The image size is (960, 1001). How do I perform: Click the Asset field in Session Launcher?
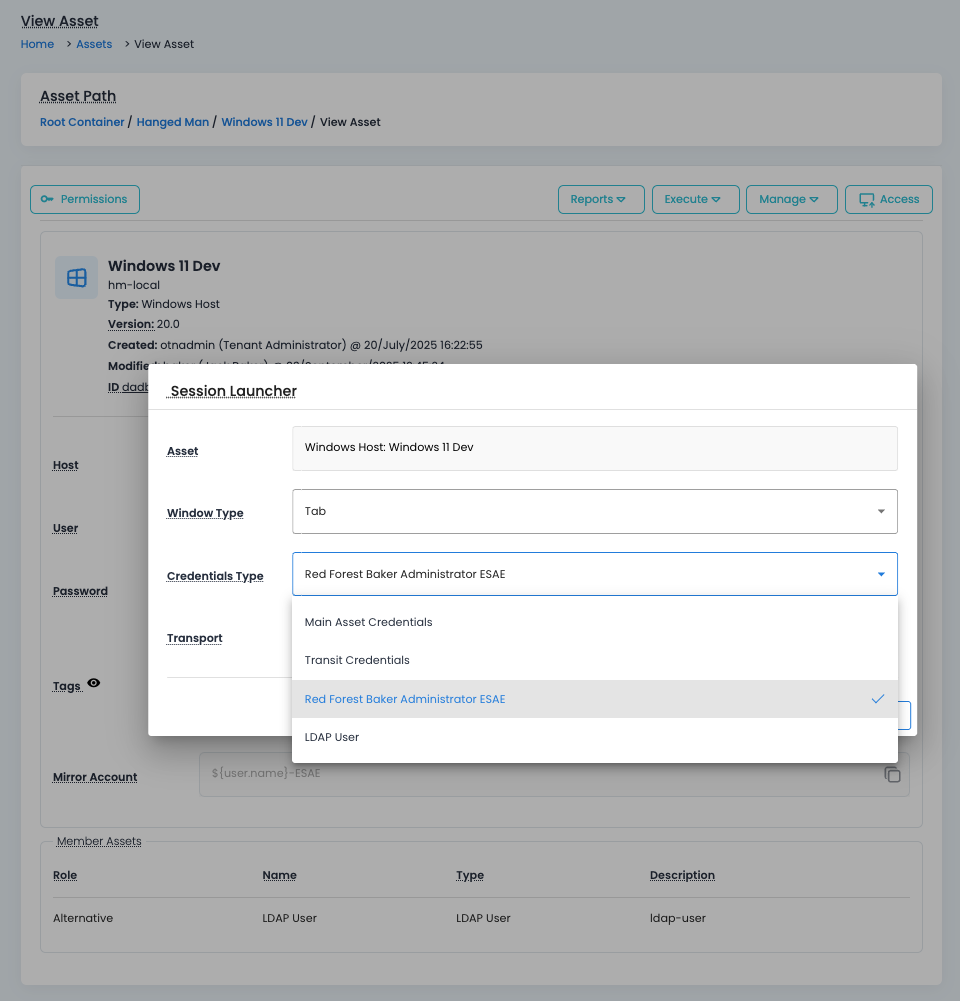tap(594, 448)
